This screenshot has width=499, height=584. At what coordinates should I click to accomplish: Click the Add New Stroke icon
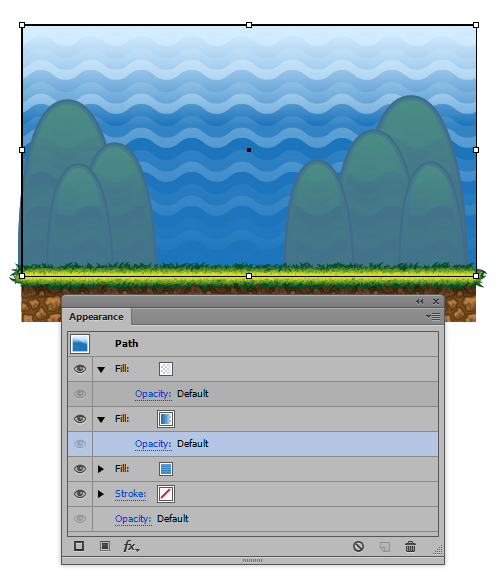pos(79,546)
